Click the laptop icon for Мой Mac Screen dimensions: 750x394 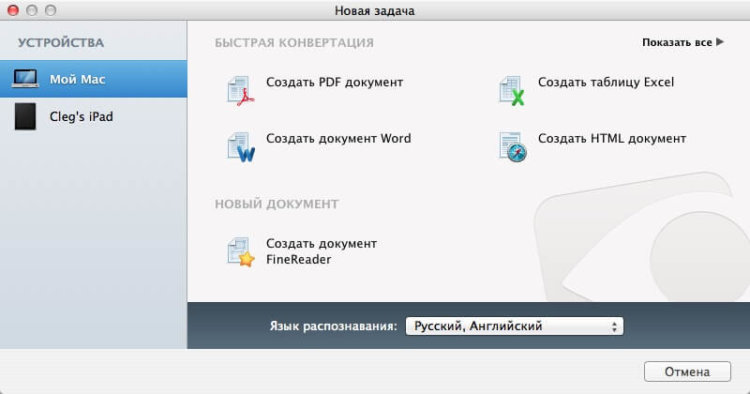pyautogui.click(x=25, y=79)
